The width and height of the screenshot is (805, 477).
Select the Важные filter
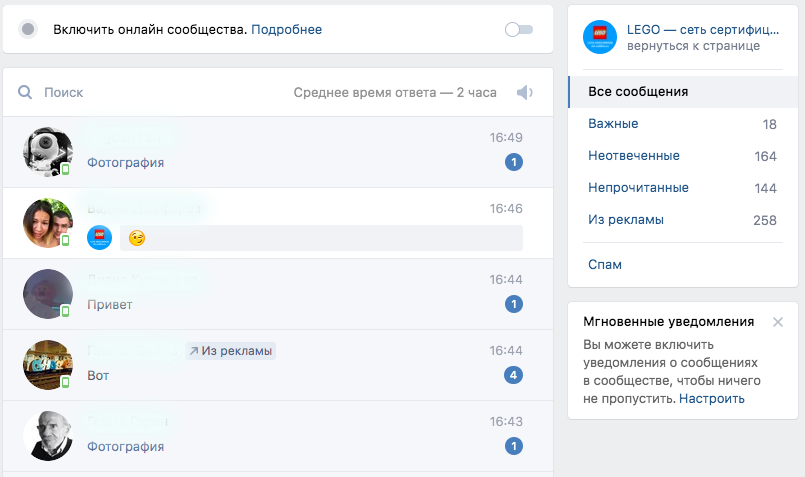[x=683, y=124]
